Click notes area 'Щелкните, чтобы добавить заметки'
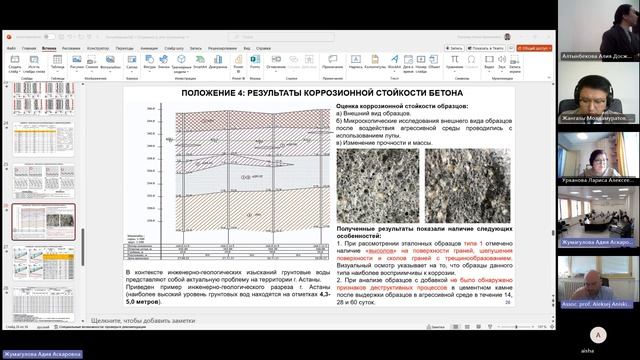The width and height of the screenshot is (640, 360). [143, 320]
